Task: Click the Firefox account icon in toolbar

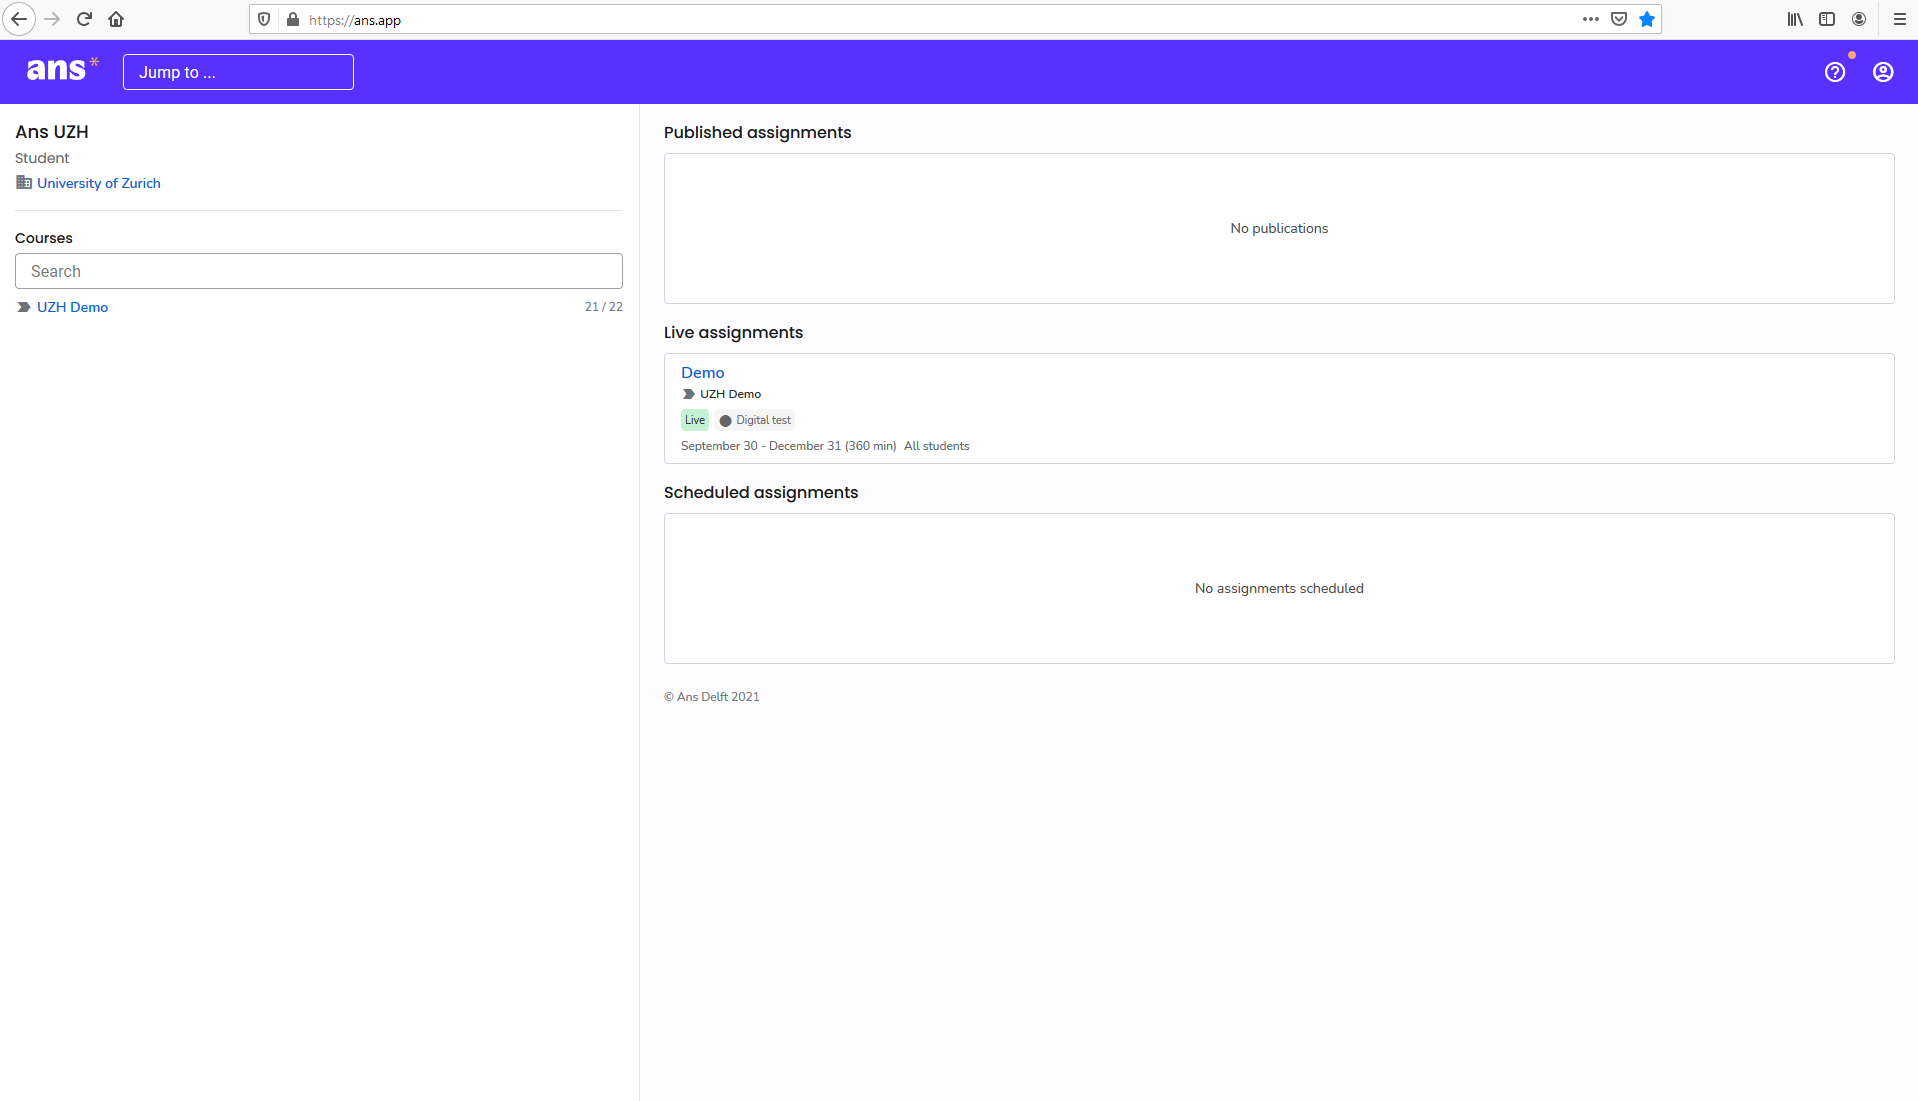Action: [1859, 19]
